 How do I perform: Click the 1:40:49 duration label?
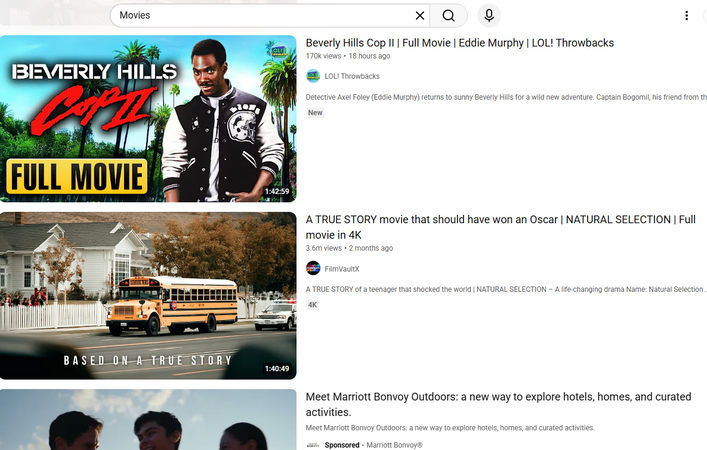277,369
